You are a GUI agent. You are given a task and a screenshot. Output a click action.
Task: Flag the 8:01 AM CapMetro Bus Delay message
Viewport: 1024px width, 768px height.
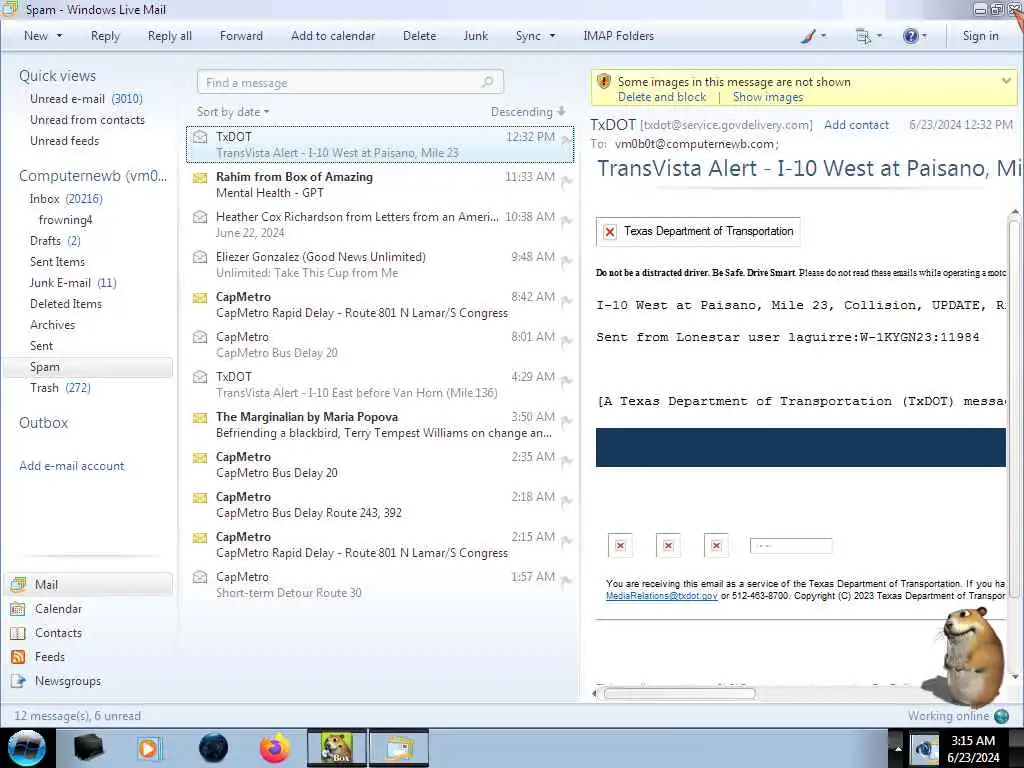tap(566, 342)
